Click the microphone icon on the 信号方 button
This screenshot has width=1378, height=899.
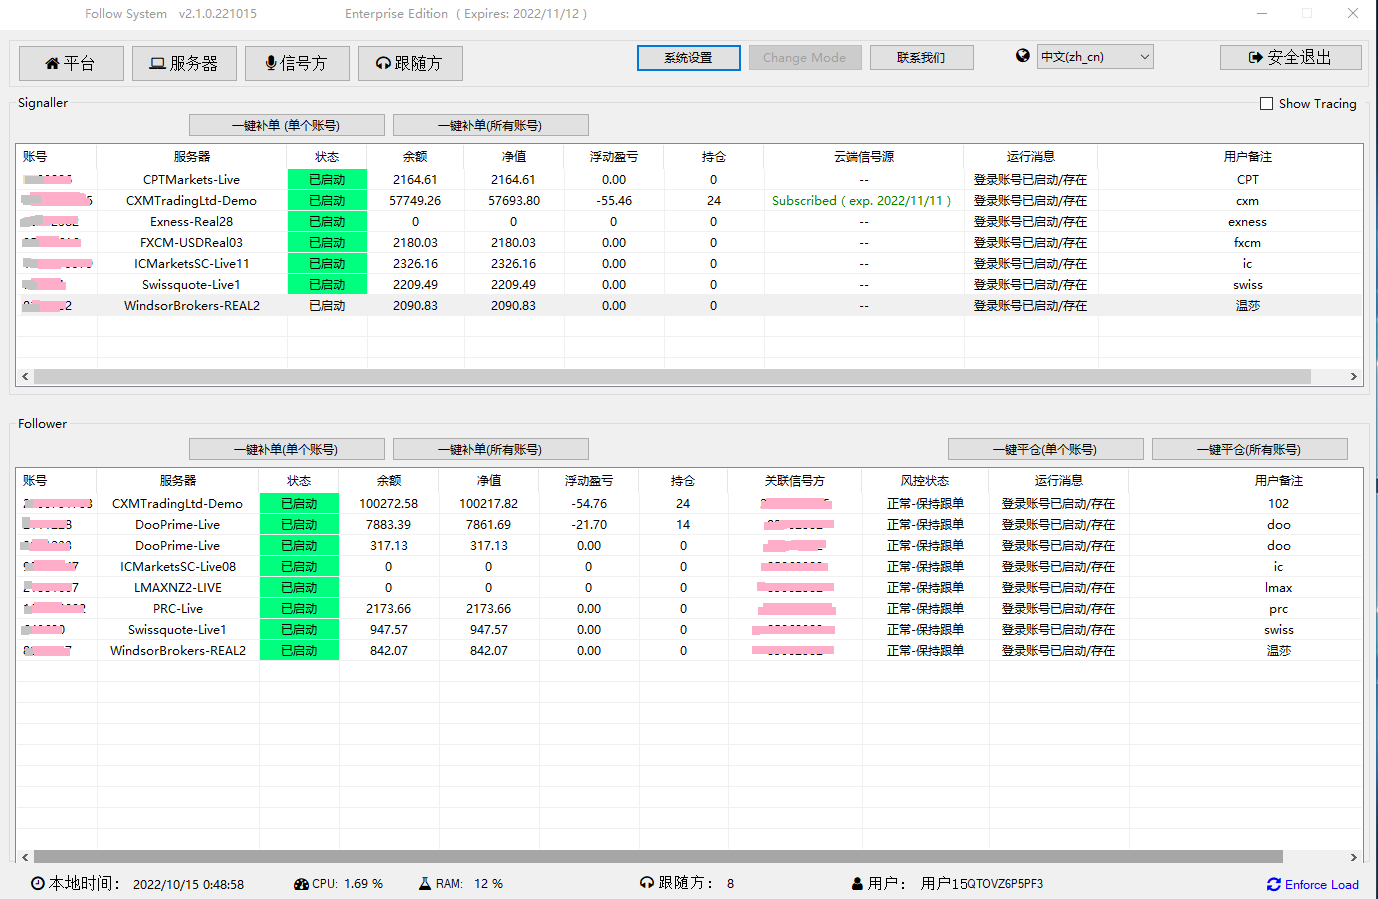click(x=270, y=64)
